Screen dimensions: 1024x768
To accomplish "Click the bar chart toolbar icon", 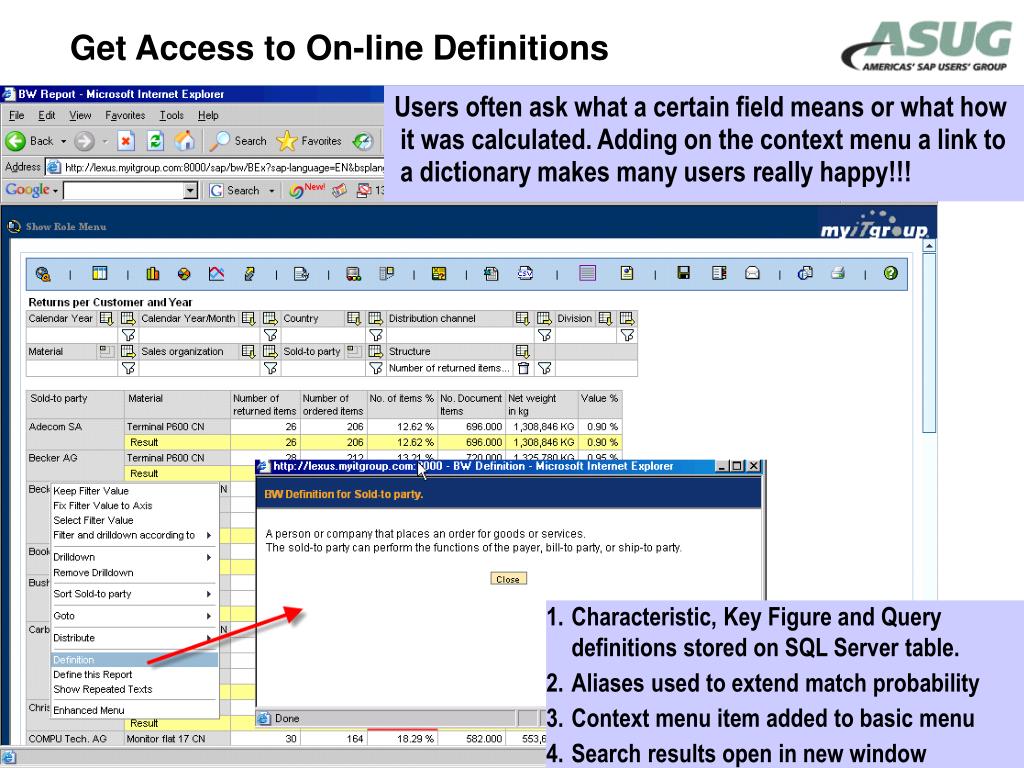I will pyautogui.click(x=153, y=274).
